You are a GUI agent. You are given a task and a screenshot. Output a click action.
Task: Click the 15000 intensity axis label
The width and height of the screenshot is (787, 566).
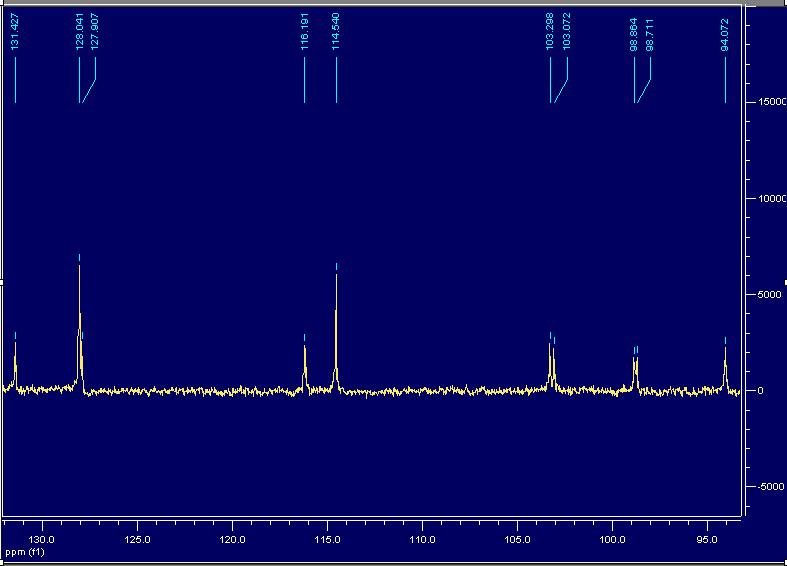pos(772,102)
